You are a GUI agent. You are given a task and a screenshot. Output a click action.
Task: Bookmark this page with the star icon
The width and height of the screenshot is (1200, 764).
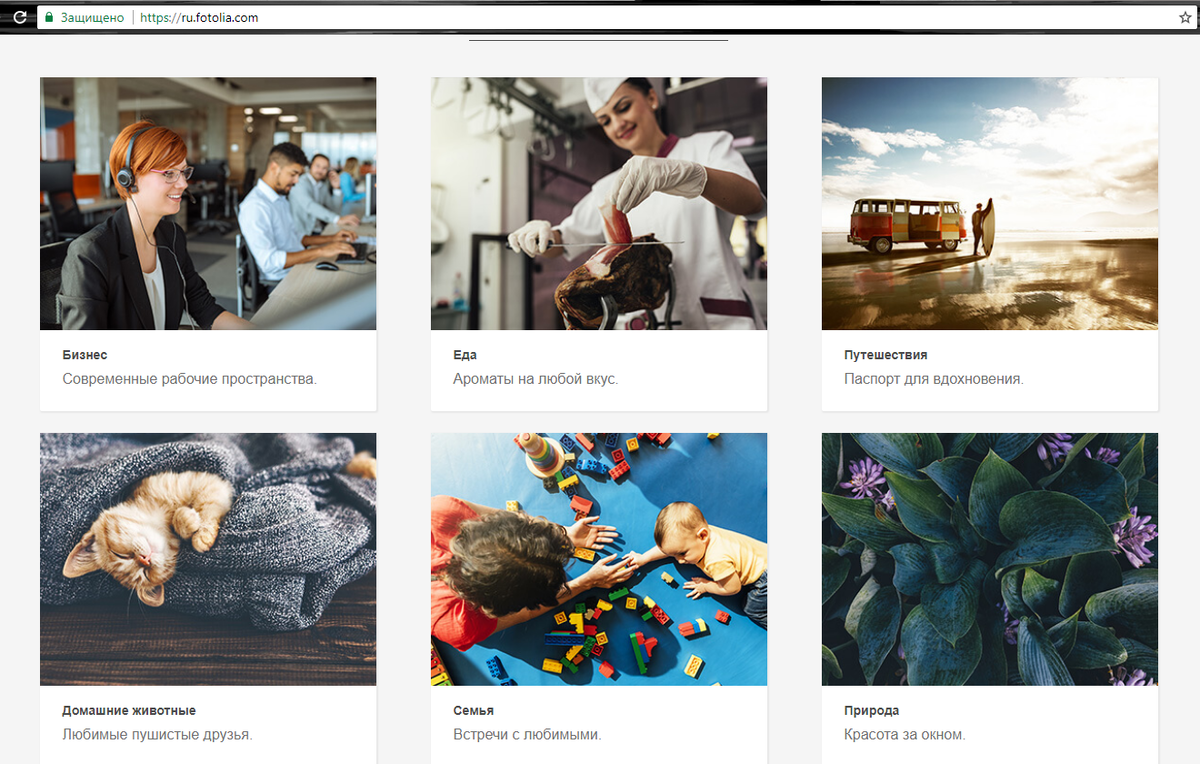[1185, 17]
